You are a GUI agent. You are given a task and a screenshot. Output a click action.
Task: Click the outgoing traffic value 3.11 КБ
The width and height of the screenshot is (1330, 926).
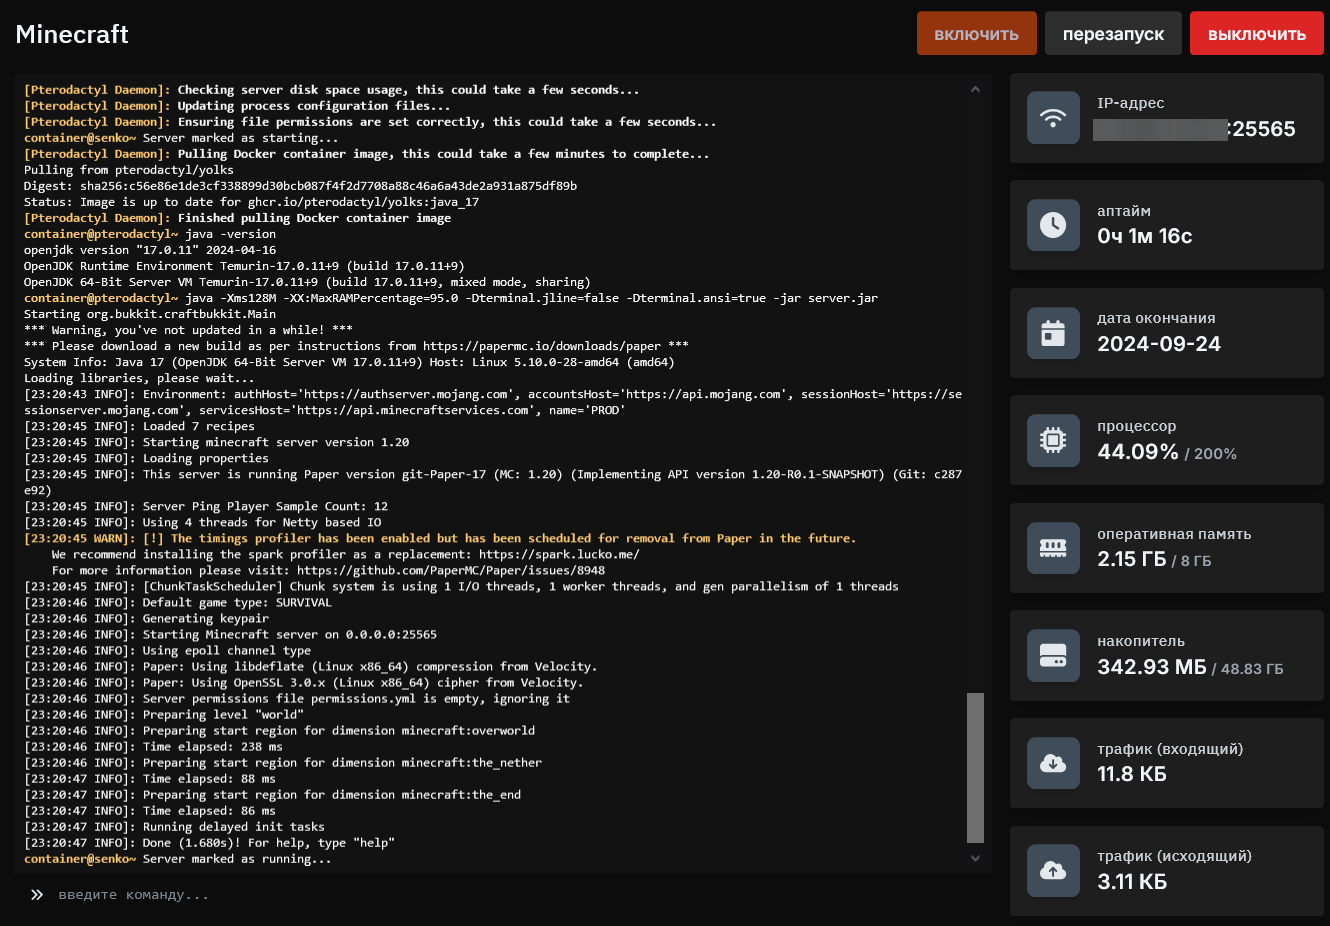tap(1132, 882)
